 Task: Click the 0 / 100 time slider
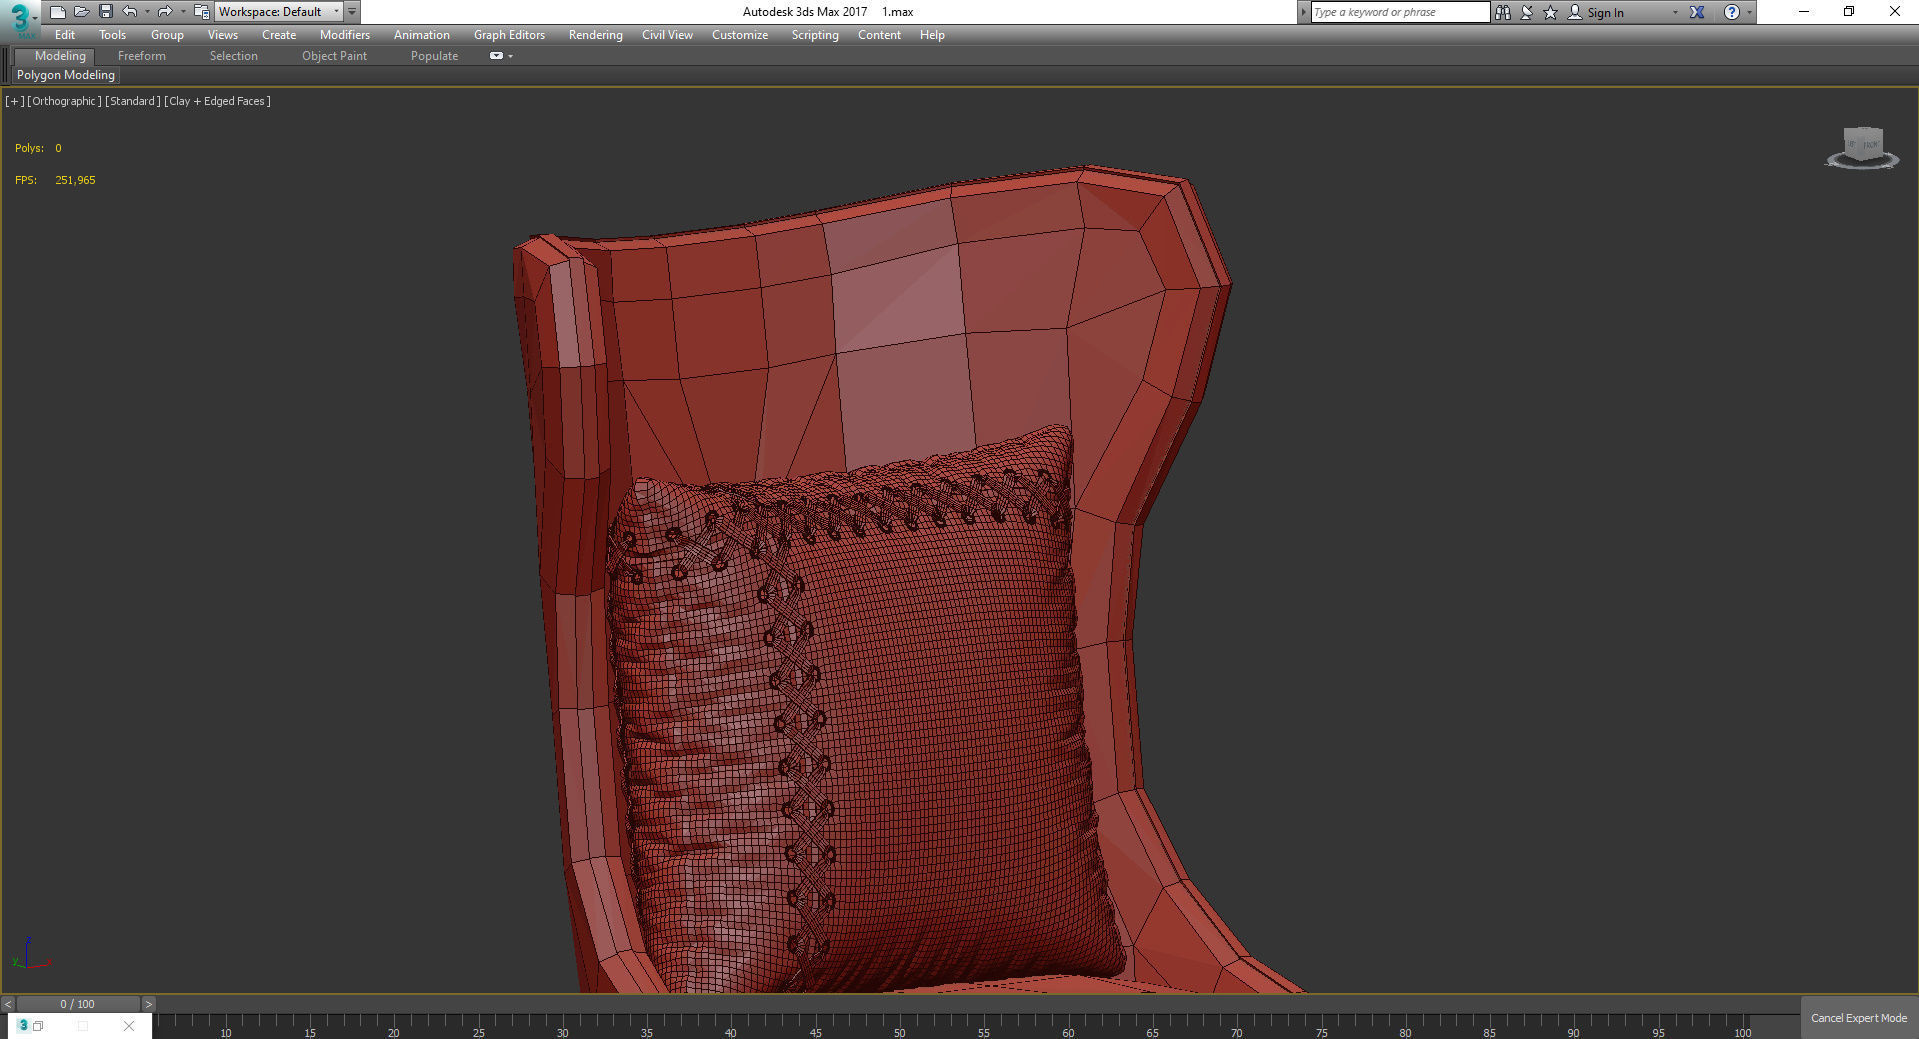[x=77, y=1004]
